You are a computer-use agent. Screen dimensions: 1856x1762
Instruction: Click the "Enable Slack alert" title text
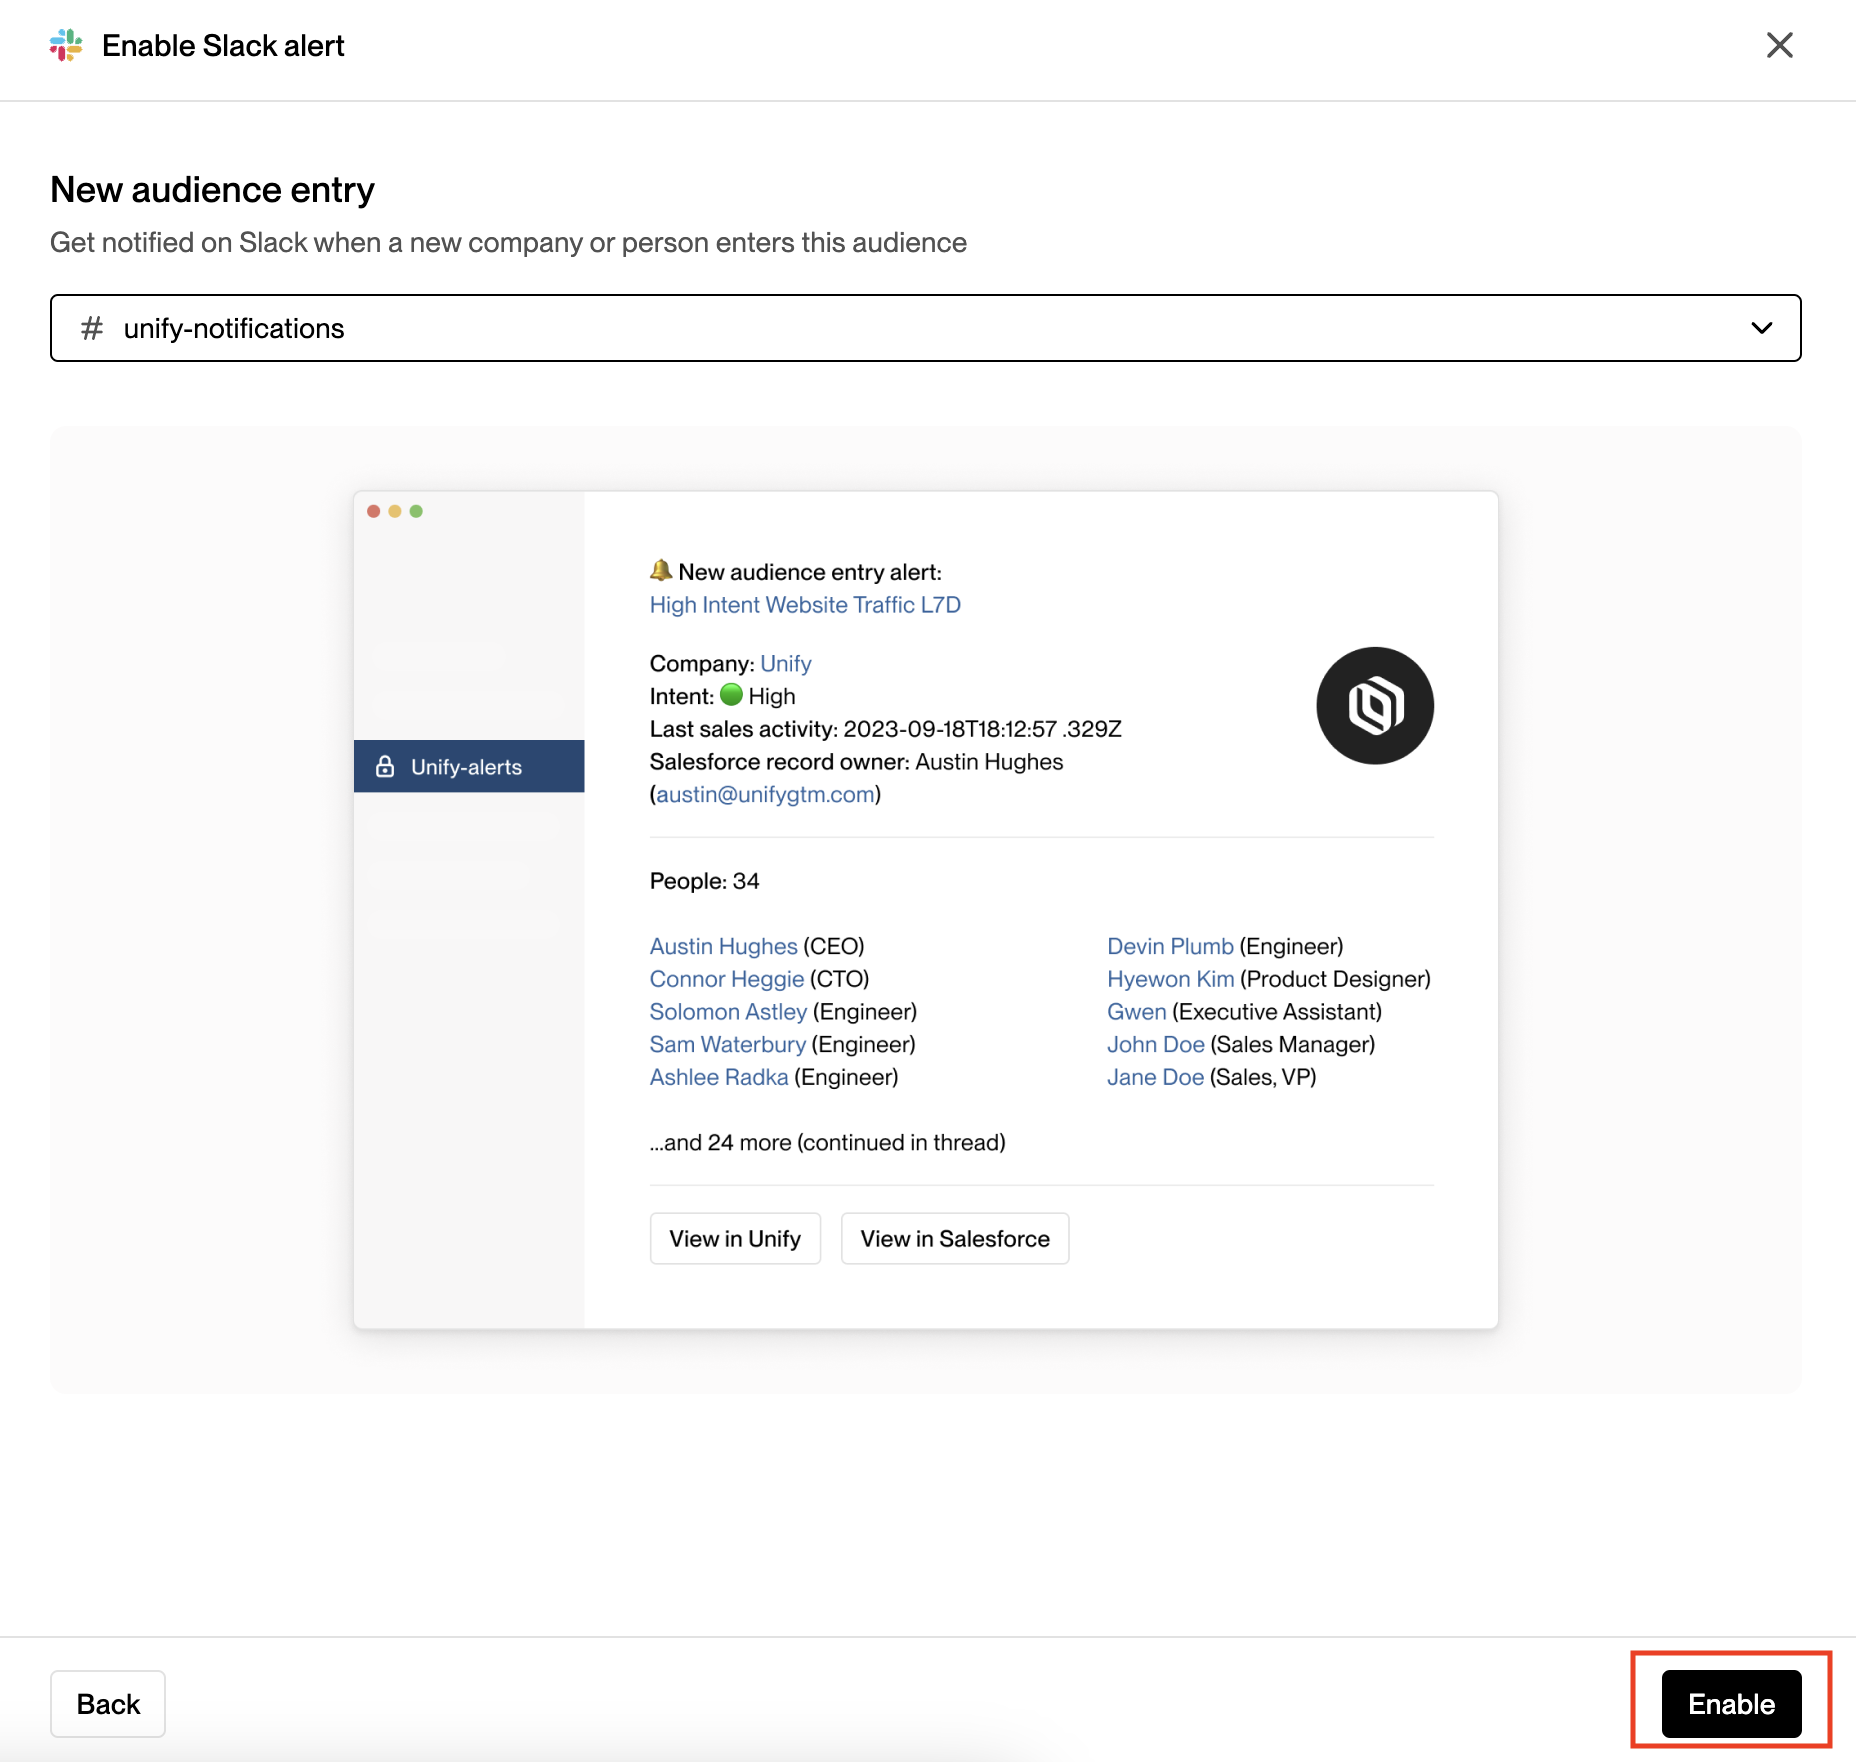tap(223, 46)
